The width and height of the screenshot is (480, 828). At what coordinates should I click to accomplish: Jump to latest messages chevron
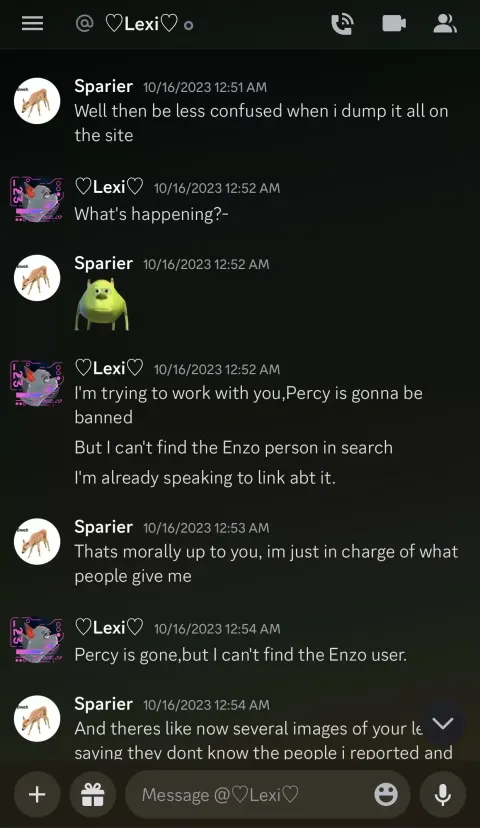click(443, 723)
